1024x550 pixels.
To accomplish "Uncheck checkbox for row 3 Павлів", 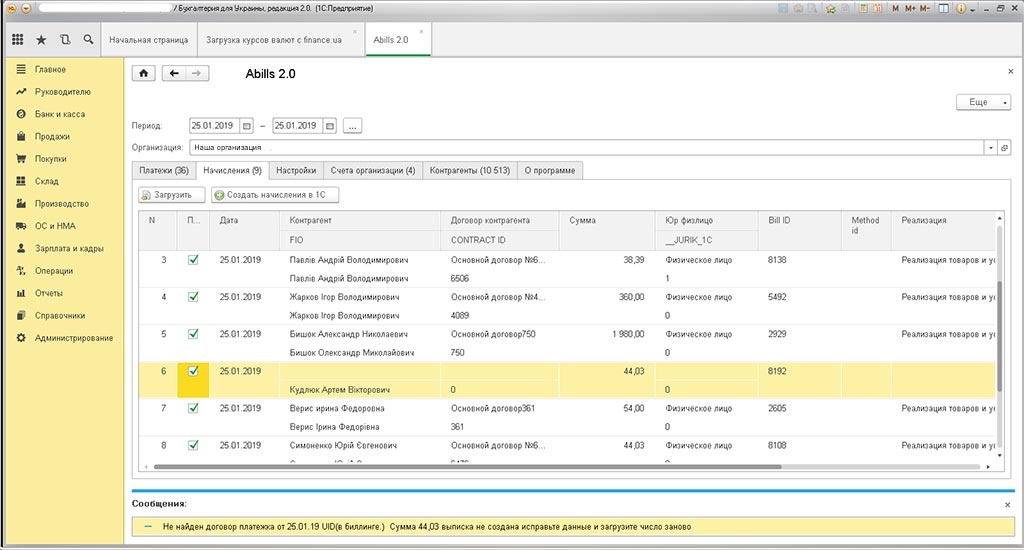I will point(193,260).
